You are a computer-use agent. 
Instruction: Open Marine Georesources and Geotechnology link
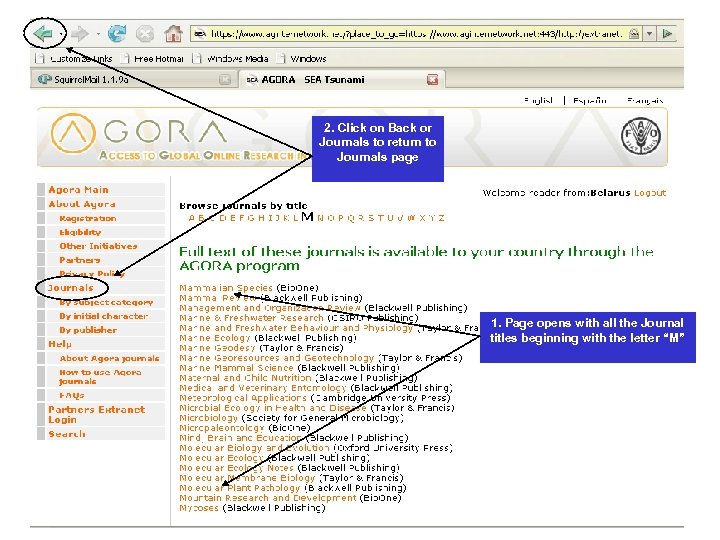277,358
